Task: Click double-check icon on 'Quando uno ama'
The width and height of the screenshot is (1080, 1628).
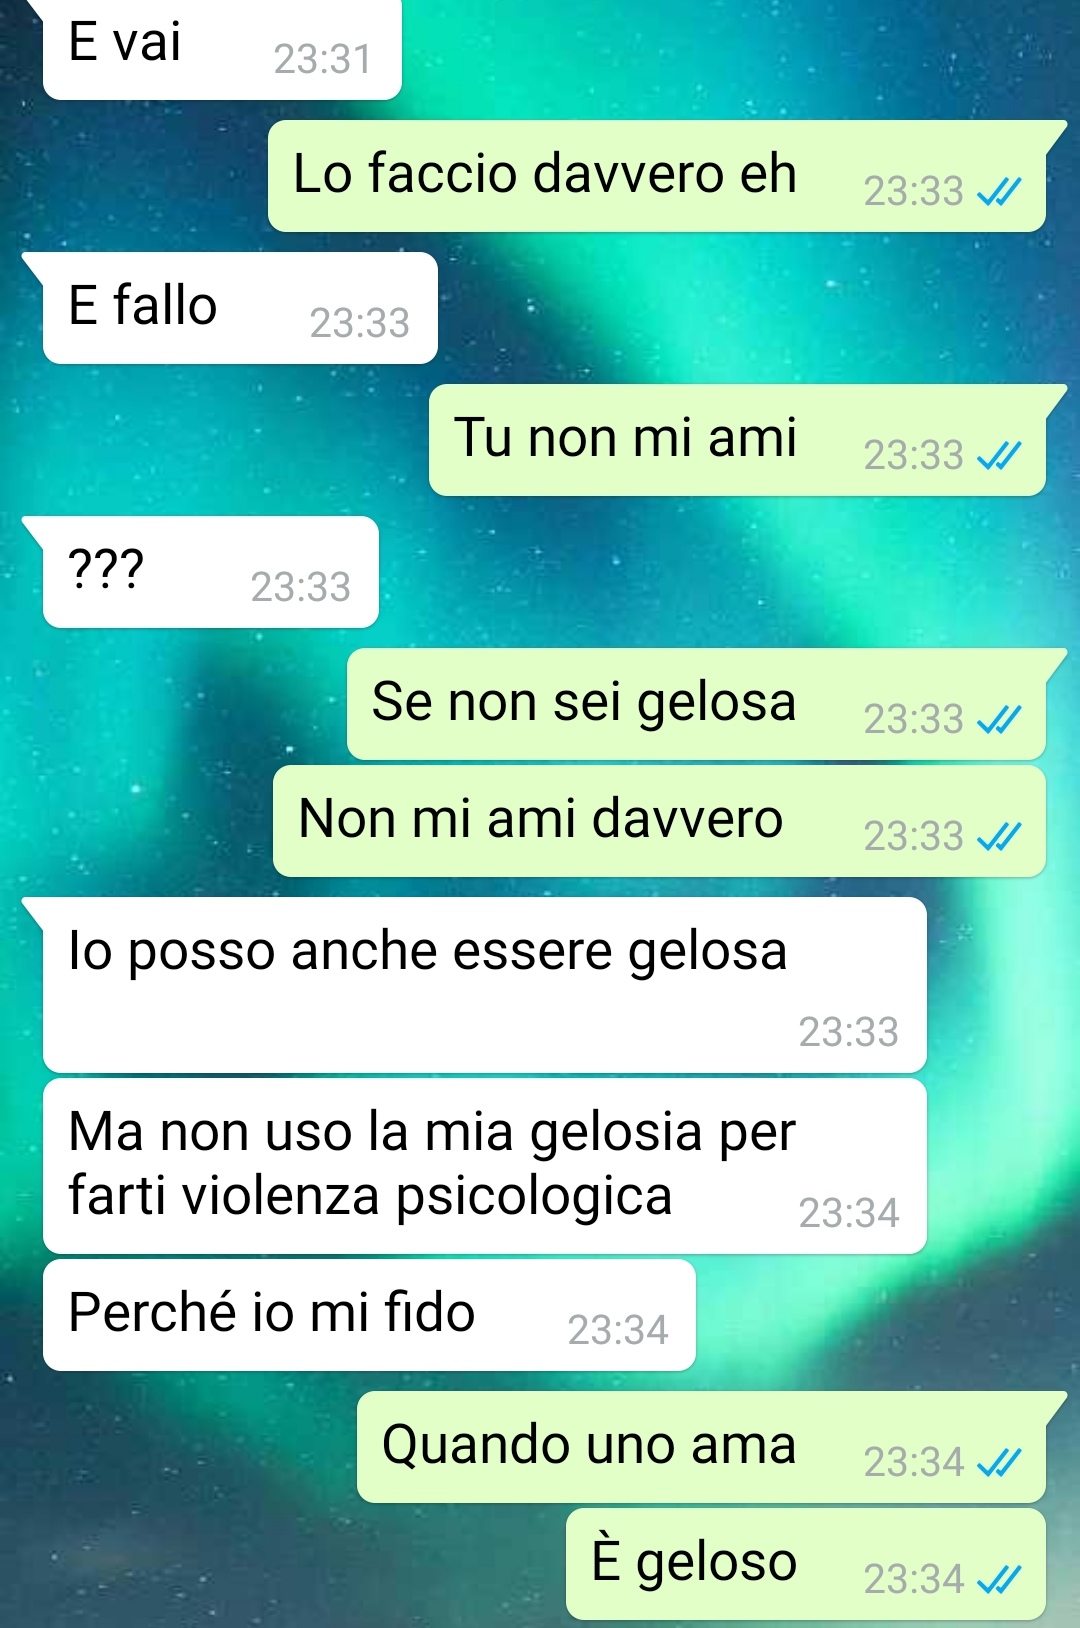Action: click(999, 1462)
